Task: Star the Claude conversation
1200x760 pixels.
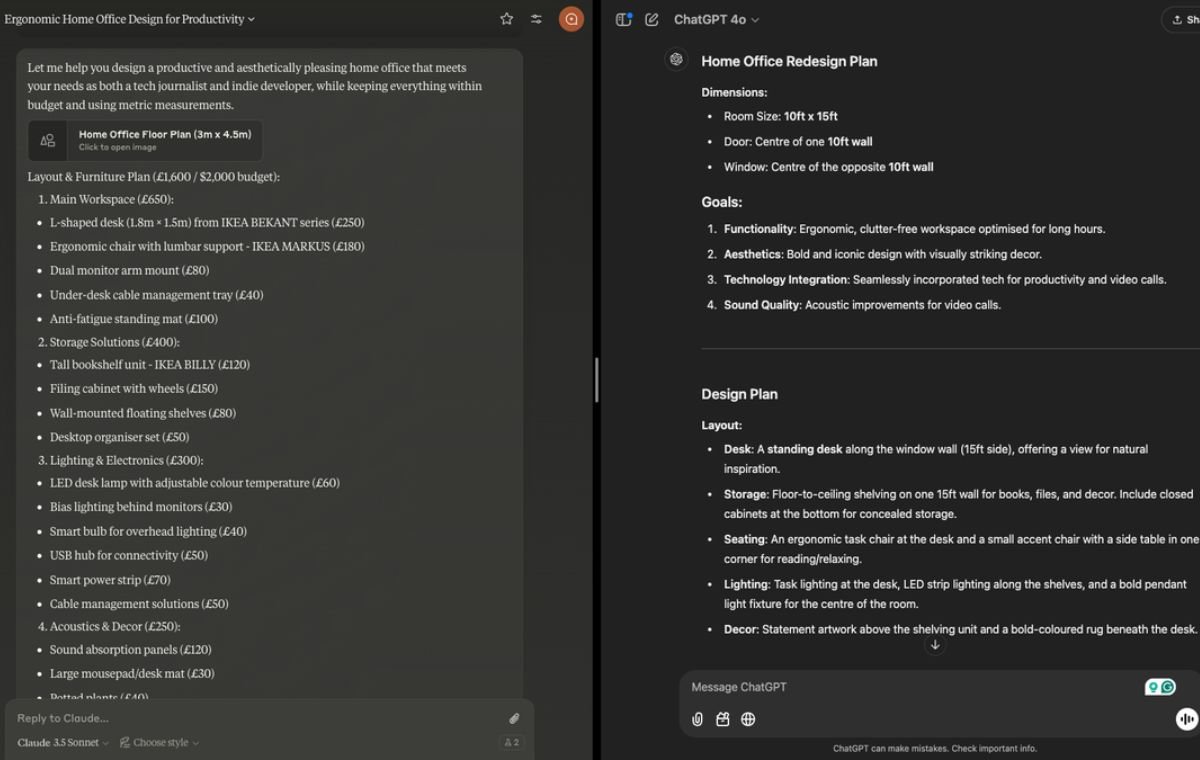Action: point(506,18)
